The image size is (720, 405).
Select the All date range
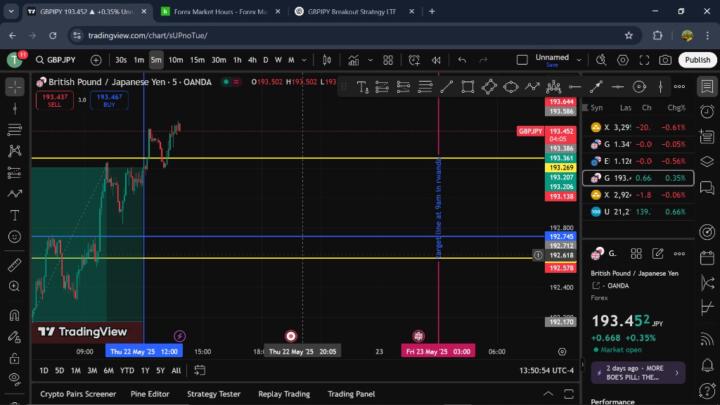tap(176, 371)
